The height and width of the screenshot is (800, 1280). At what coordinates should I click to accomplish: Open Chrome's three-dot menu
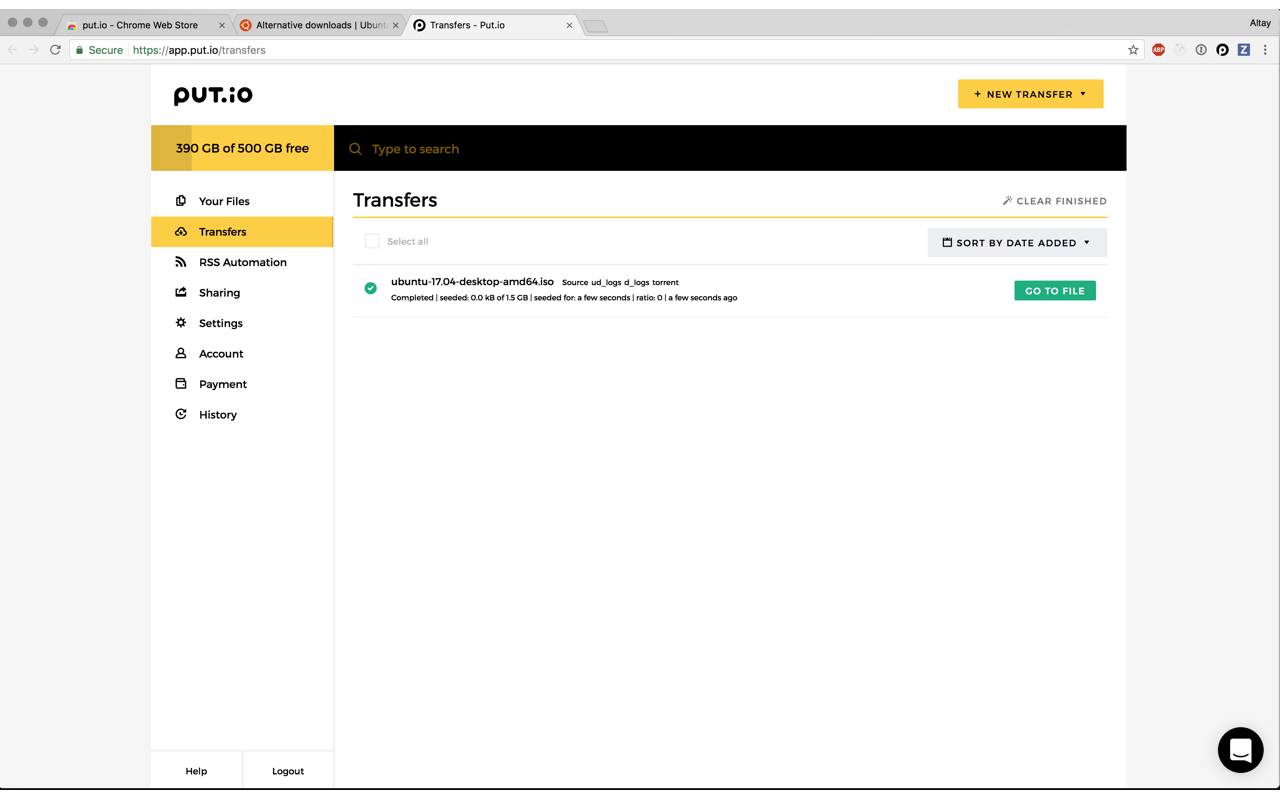pos(1265,50)
